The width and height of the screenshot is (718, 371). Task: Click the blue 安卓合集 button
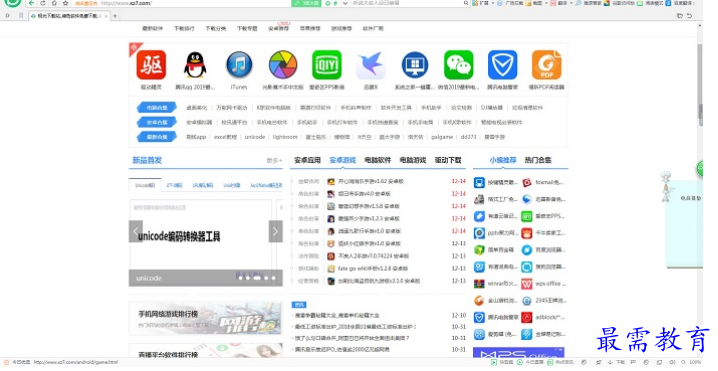coord(157,122)
